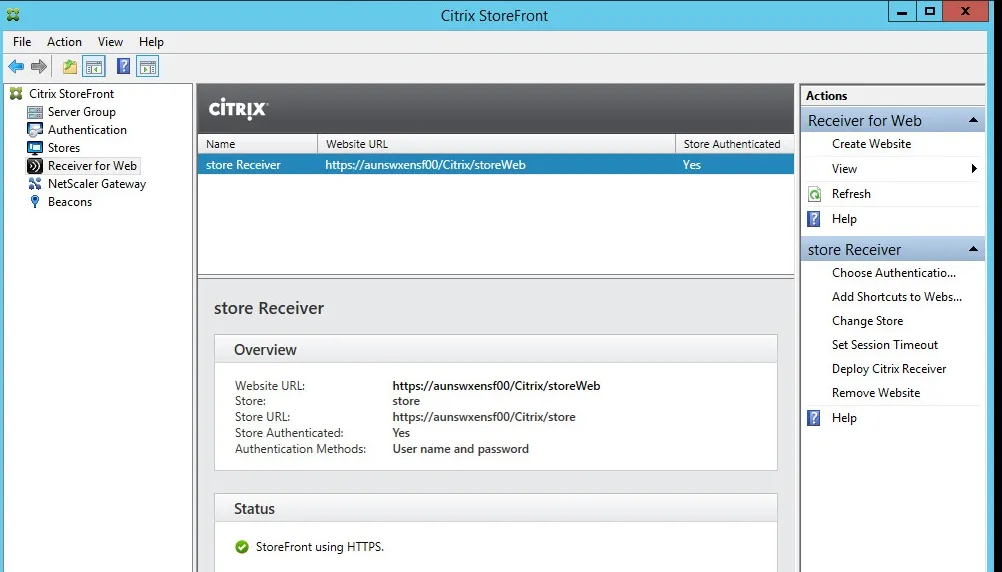Viewport: 1002px width, 572px height.
Task: Click the Store value 'store' in Overview
Action: coord(406,401)
